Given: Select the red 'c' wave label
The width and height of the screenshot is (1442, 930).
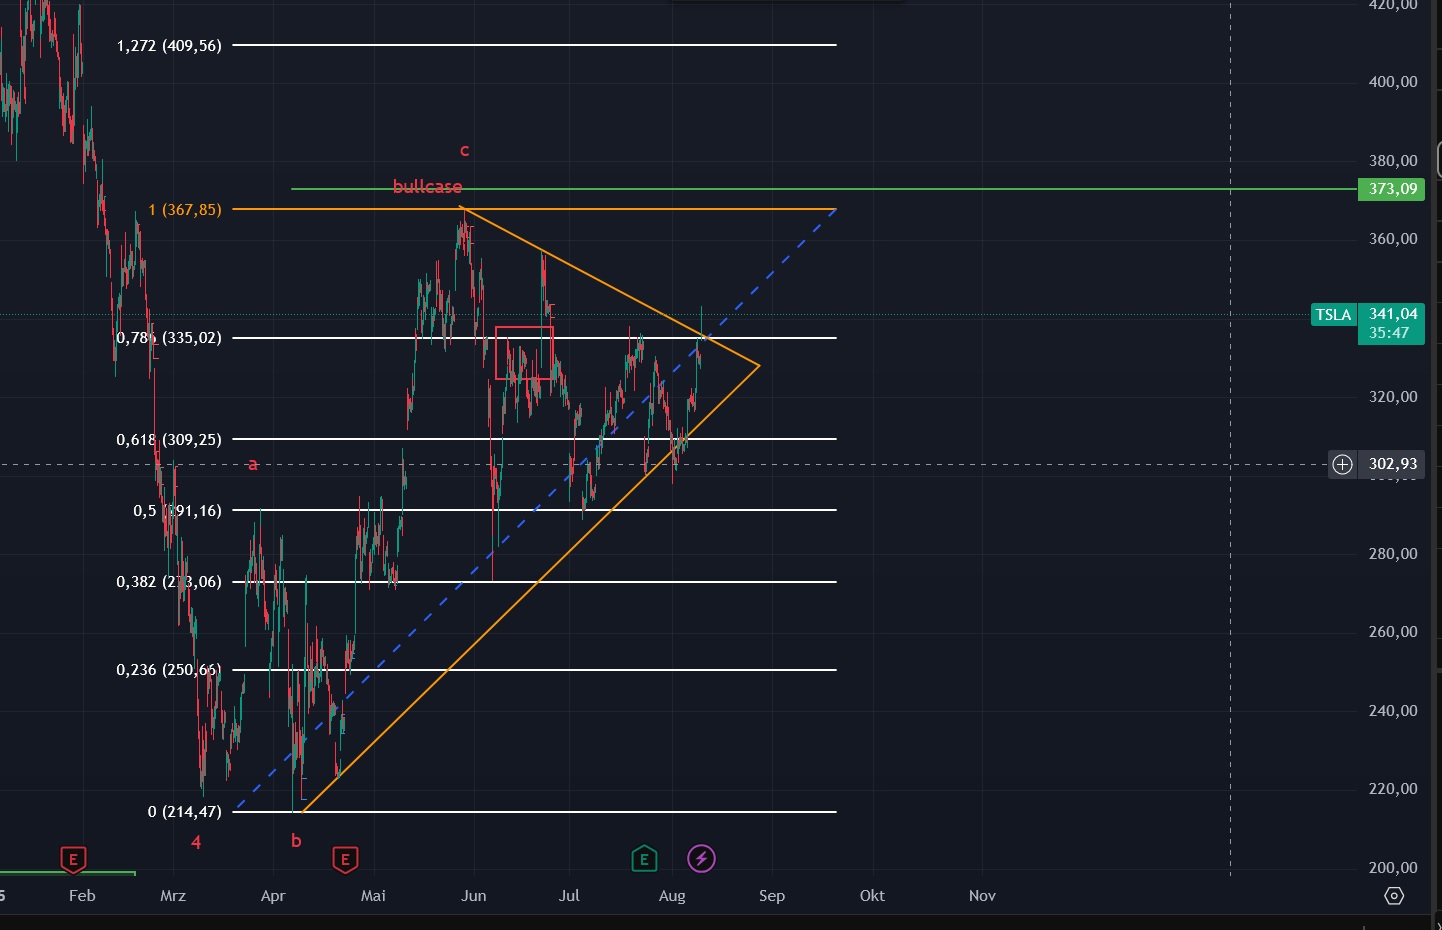Looking at the screenshot, I should coord(464,151).
